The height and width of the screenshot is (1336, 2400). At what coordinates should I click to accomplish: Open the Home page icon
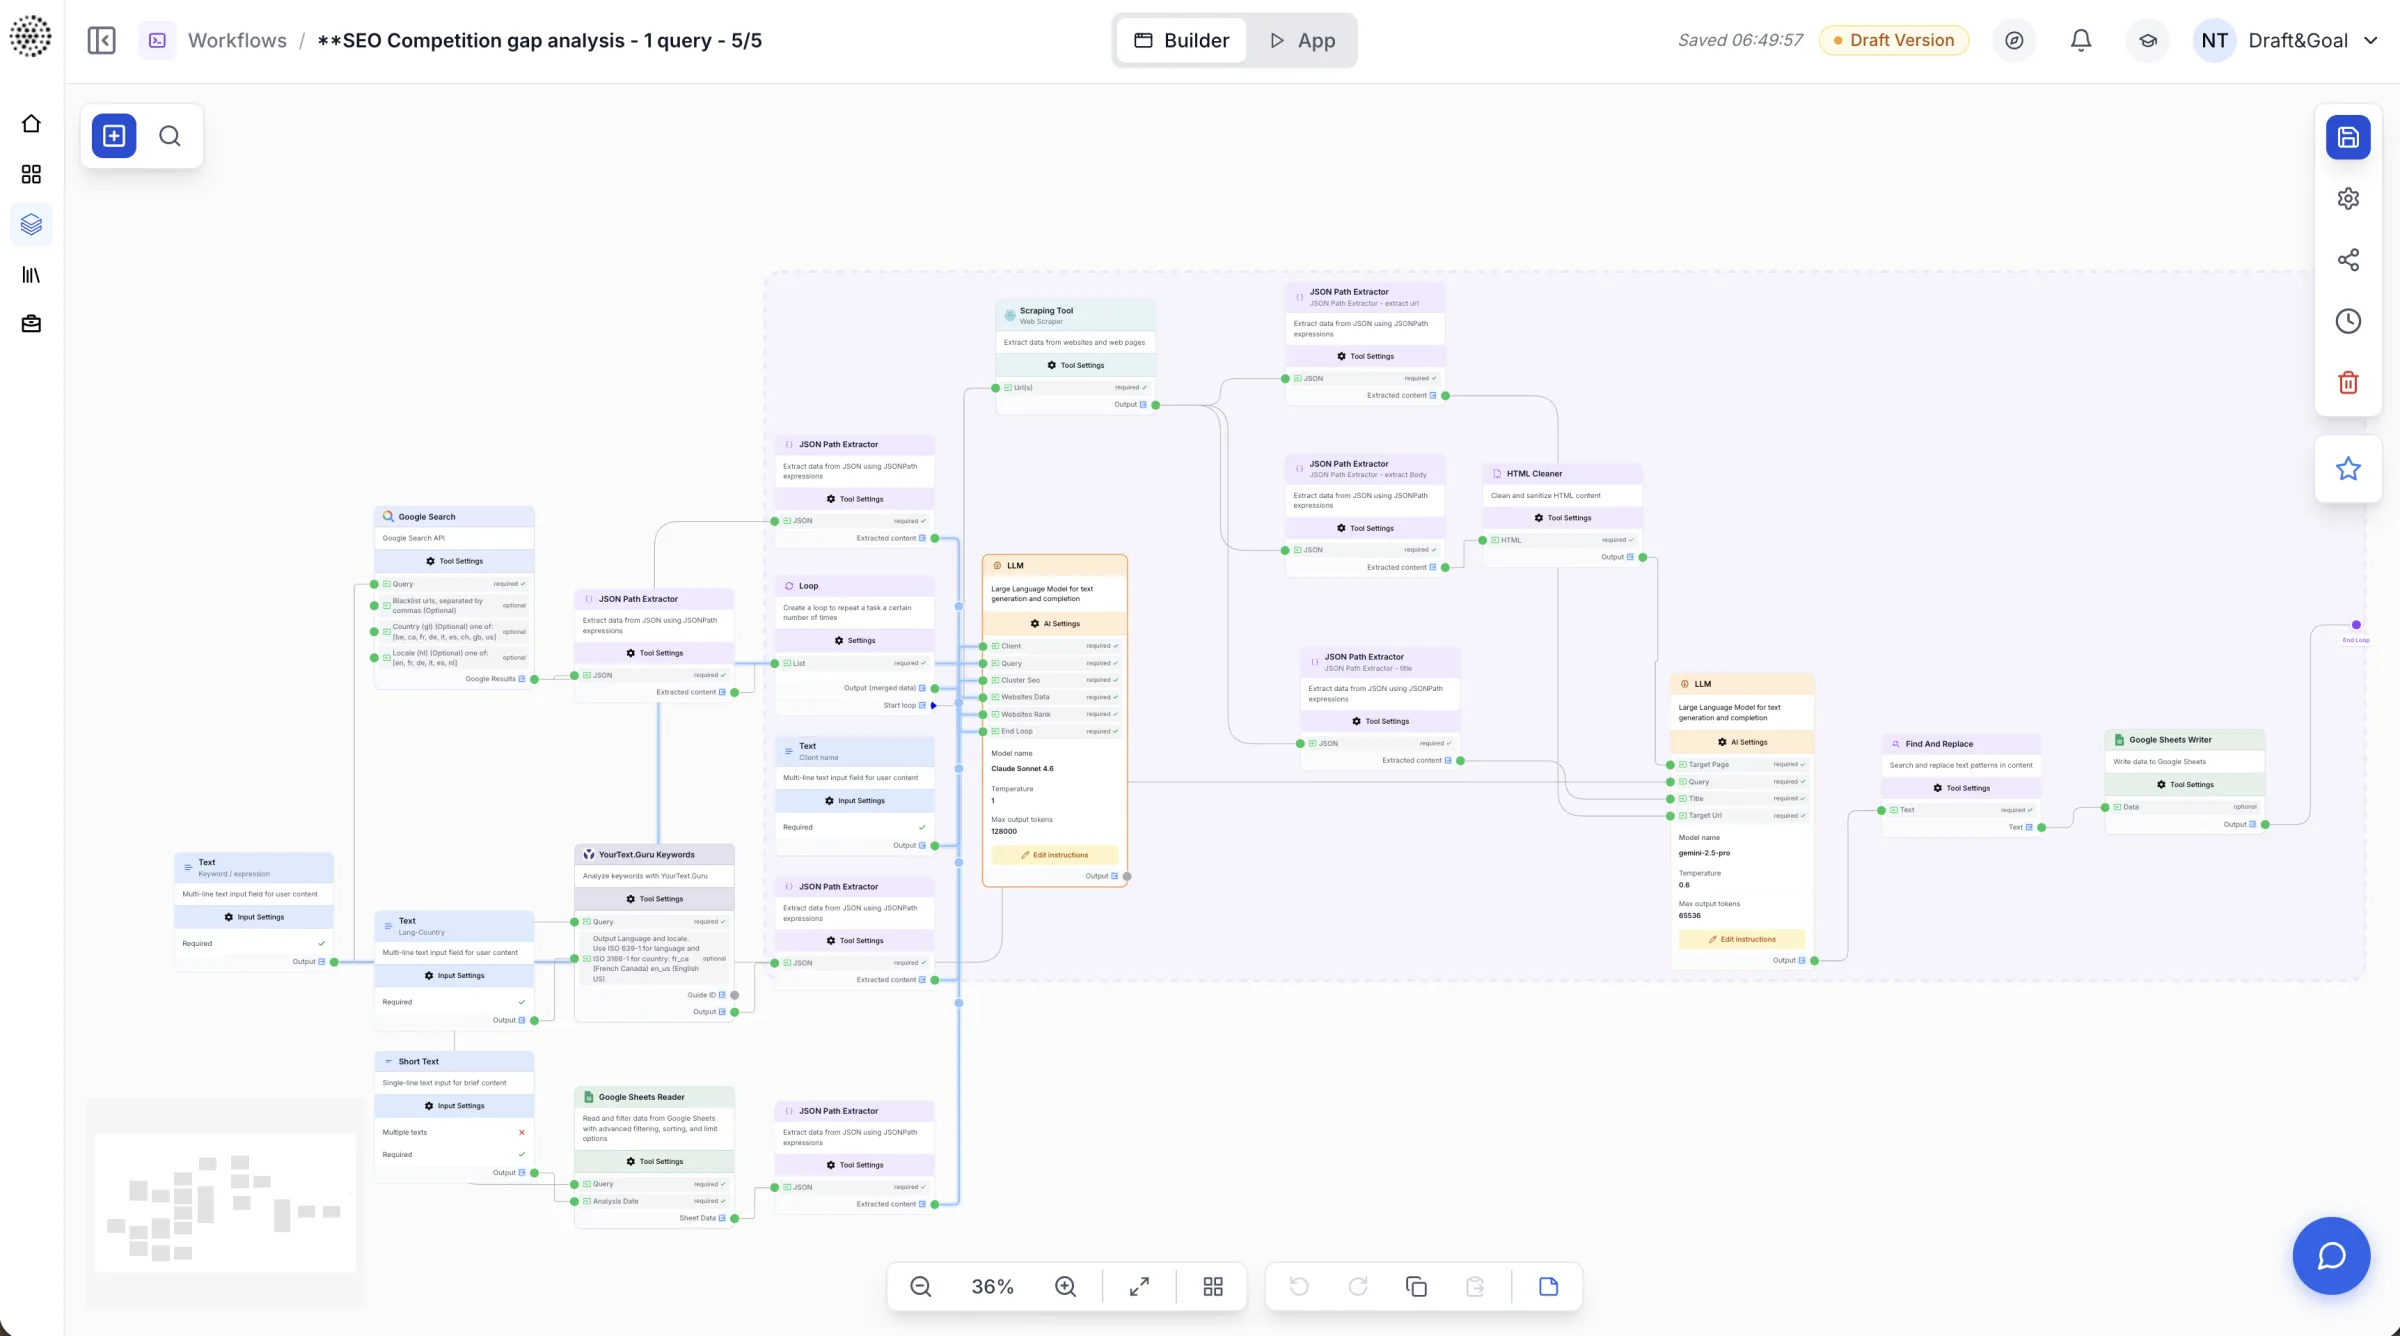coord(31,123)
